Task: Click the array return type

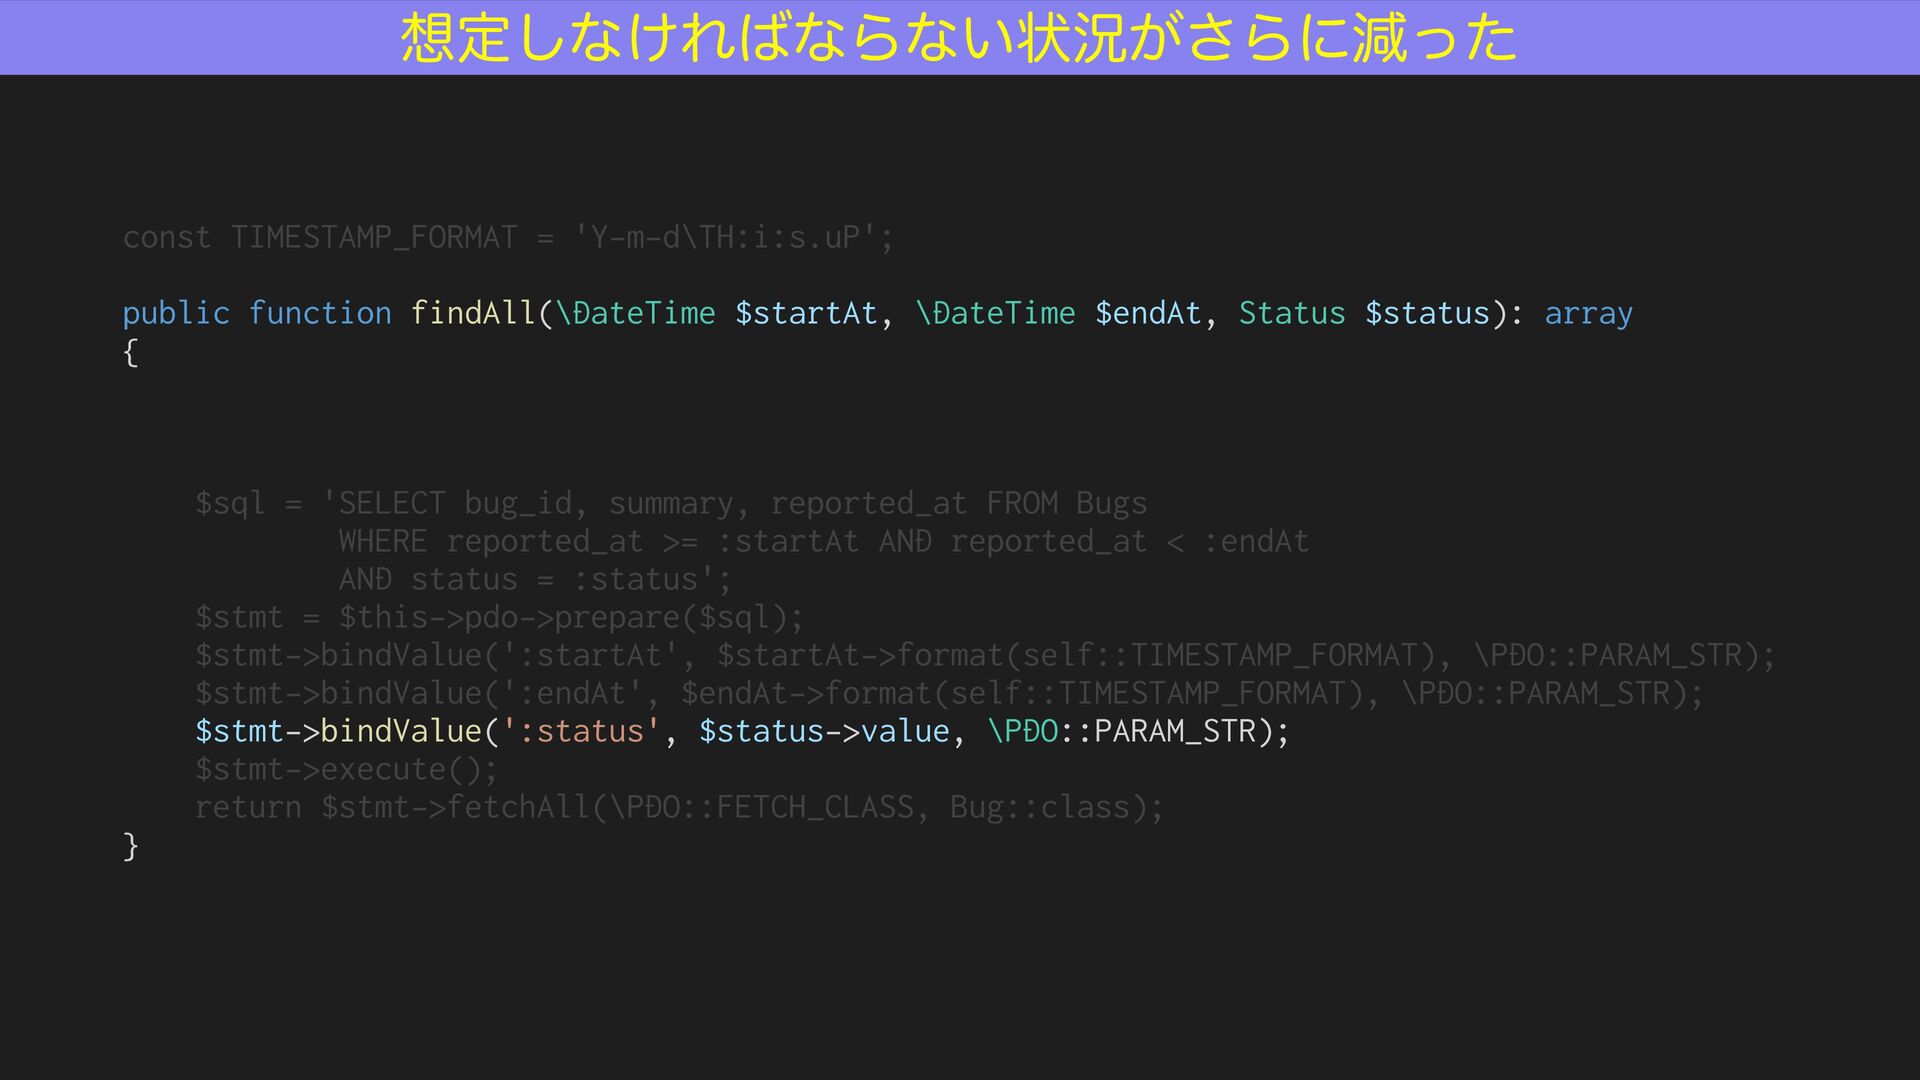Action: coord(1588,314)
